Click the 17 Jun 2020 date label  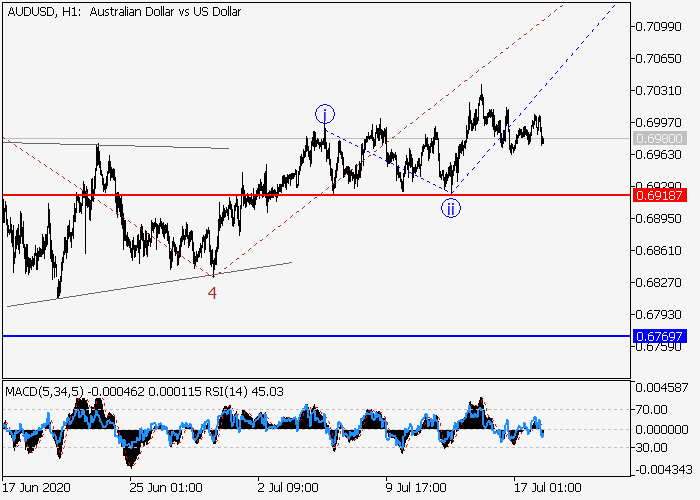[x=37, y=490]
